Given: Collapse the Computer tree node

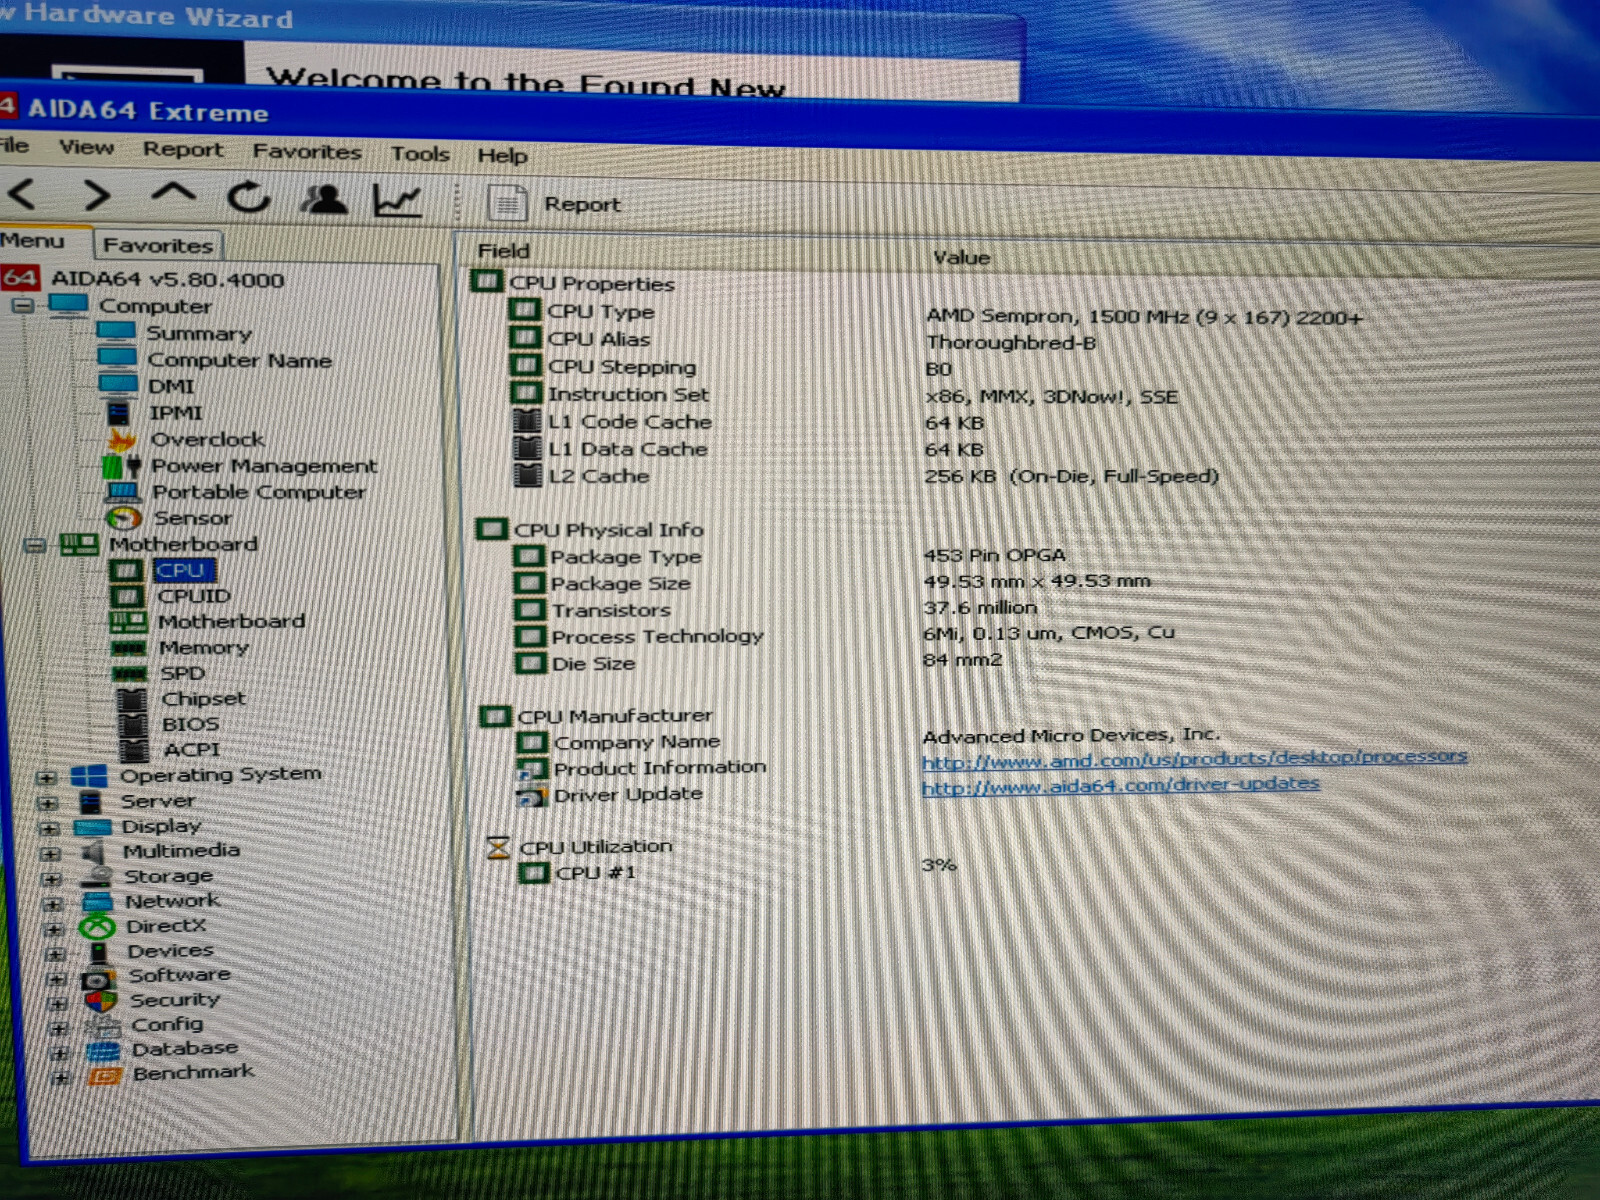Looking at the screenshot, I should pos(23,305).
